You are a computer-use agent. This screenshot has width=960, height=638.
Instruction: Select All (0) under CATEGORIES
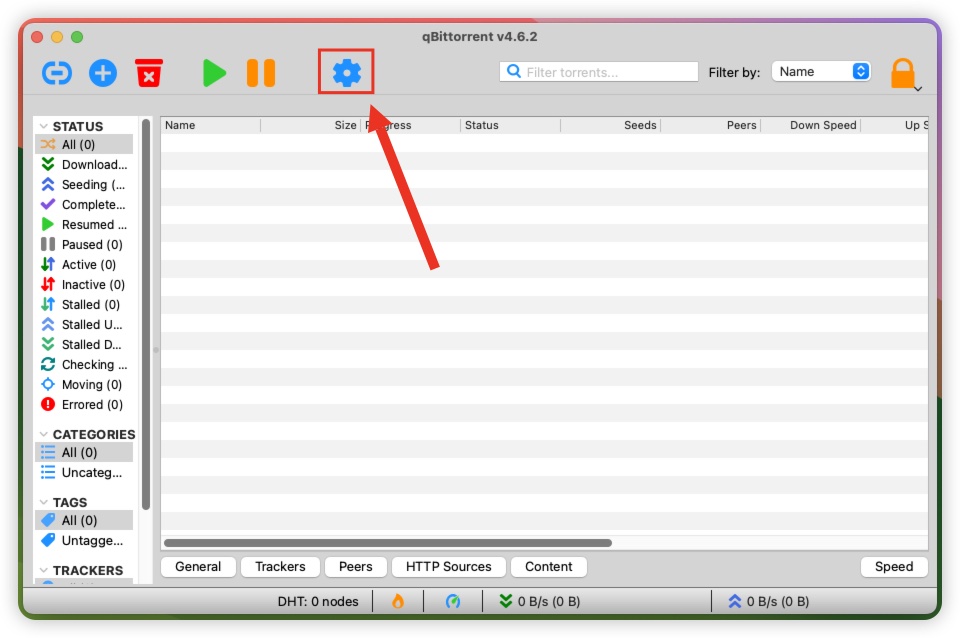84,452
